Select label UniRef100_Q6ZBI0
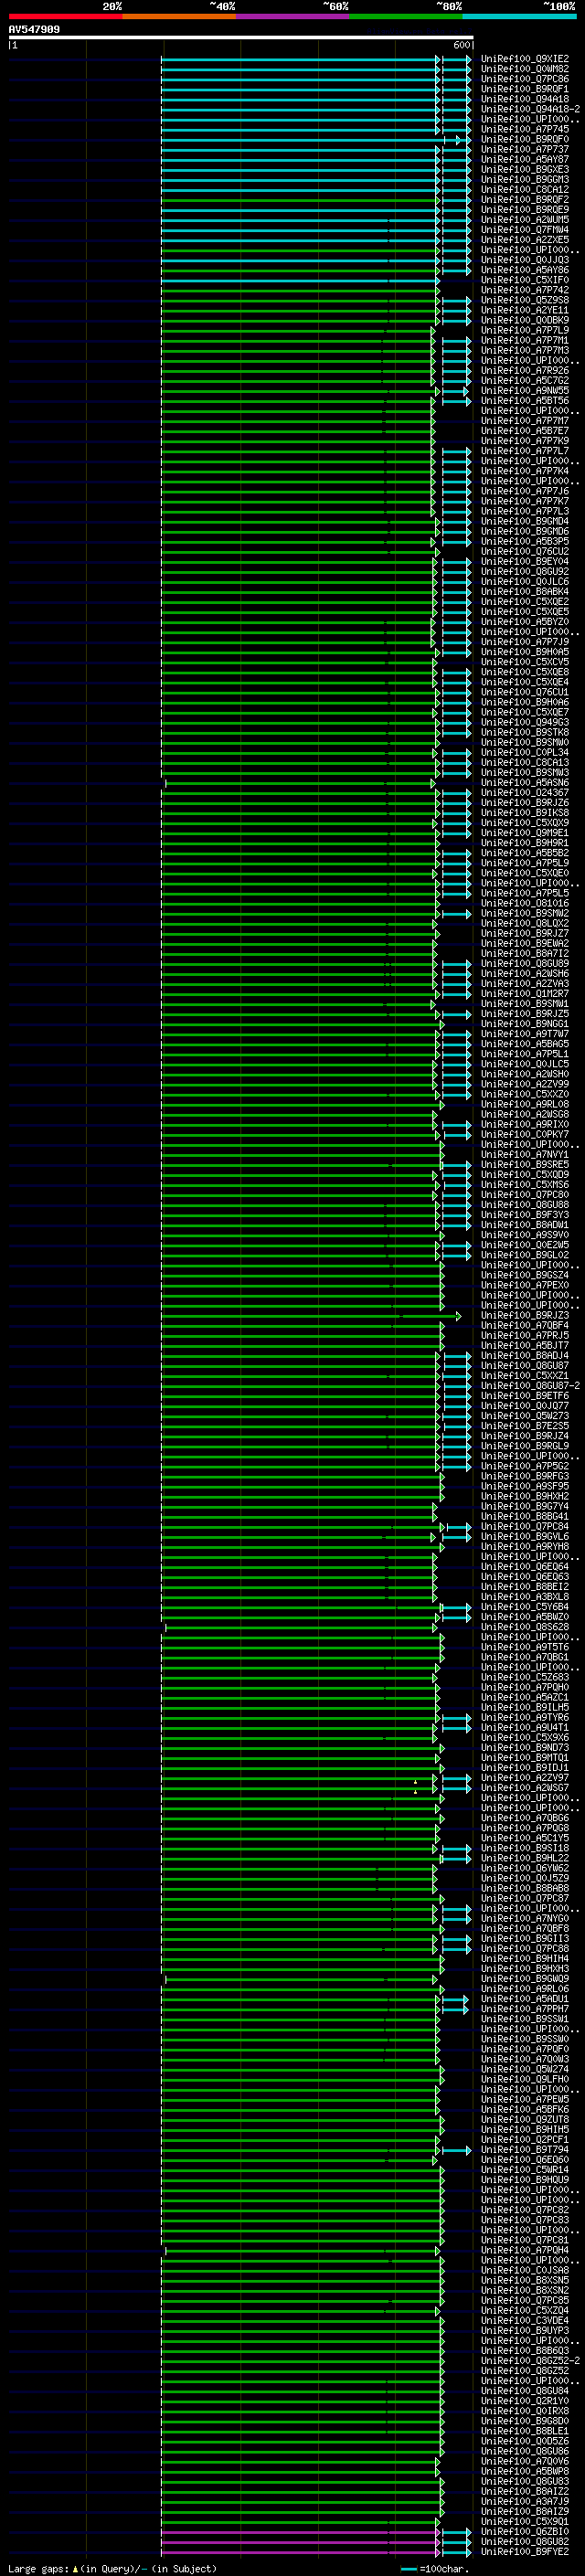The image size is (585, 2576). 525,2531
